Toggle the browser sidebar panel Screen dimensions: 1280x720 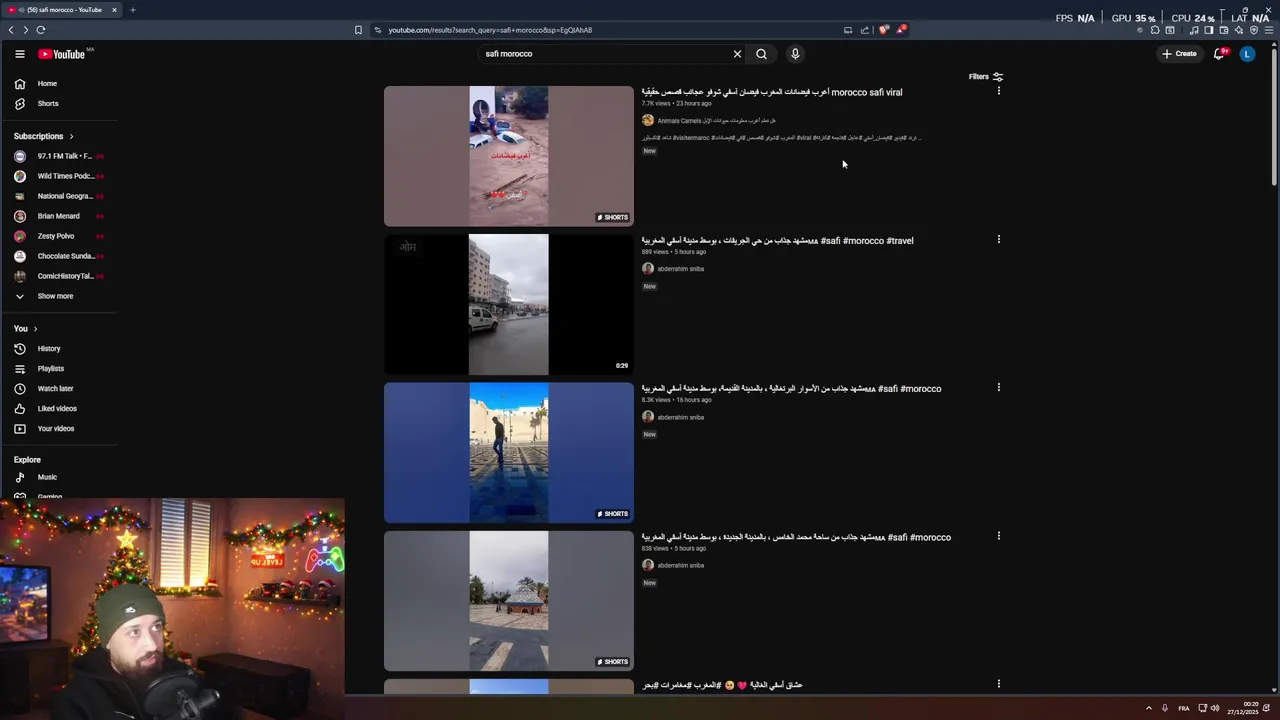point(1208,30)
